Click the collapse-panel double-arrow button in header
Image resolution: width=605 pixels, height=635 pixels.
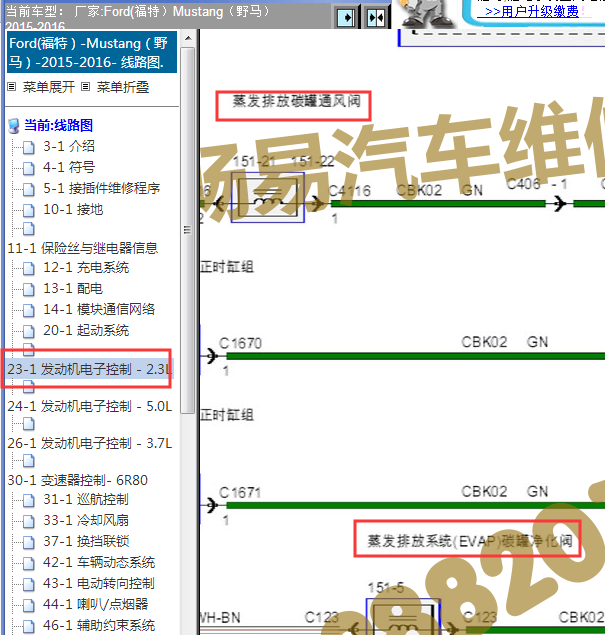pyautogui.click(x=376, y=17)
